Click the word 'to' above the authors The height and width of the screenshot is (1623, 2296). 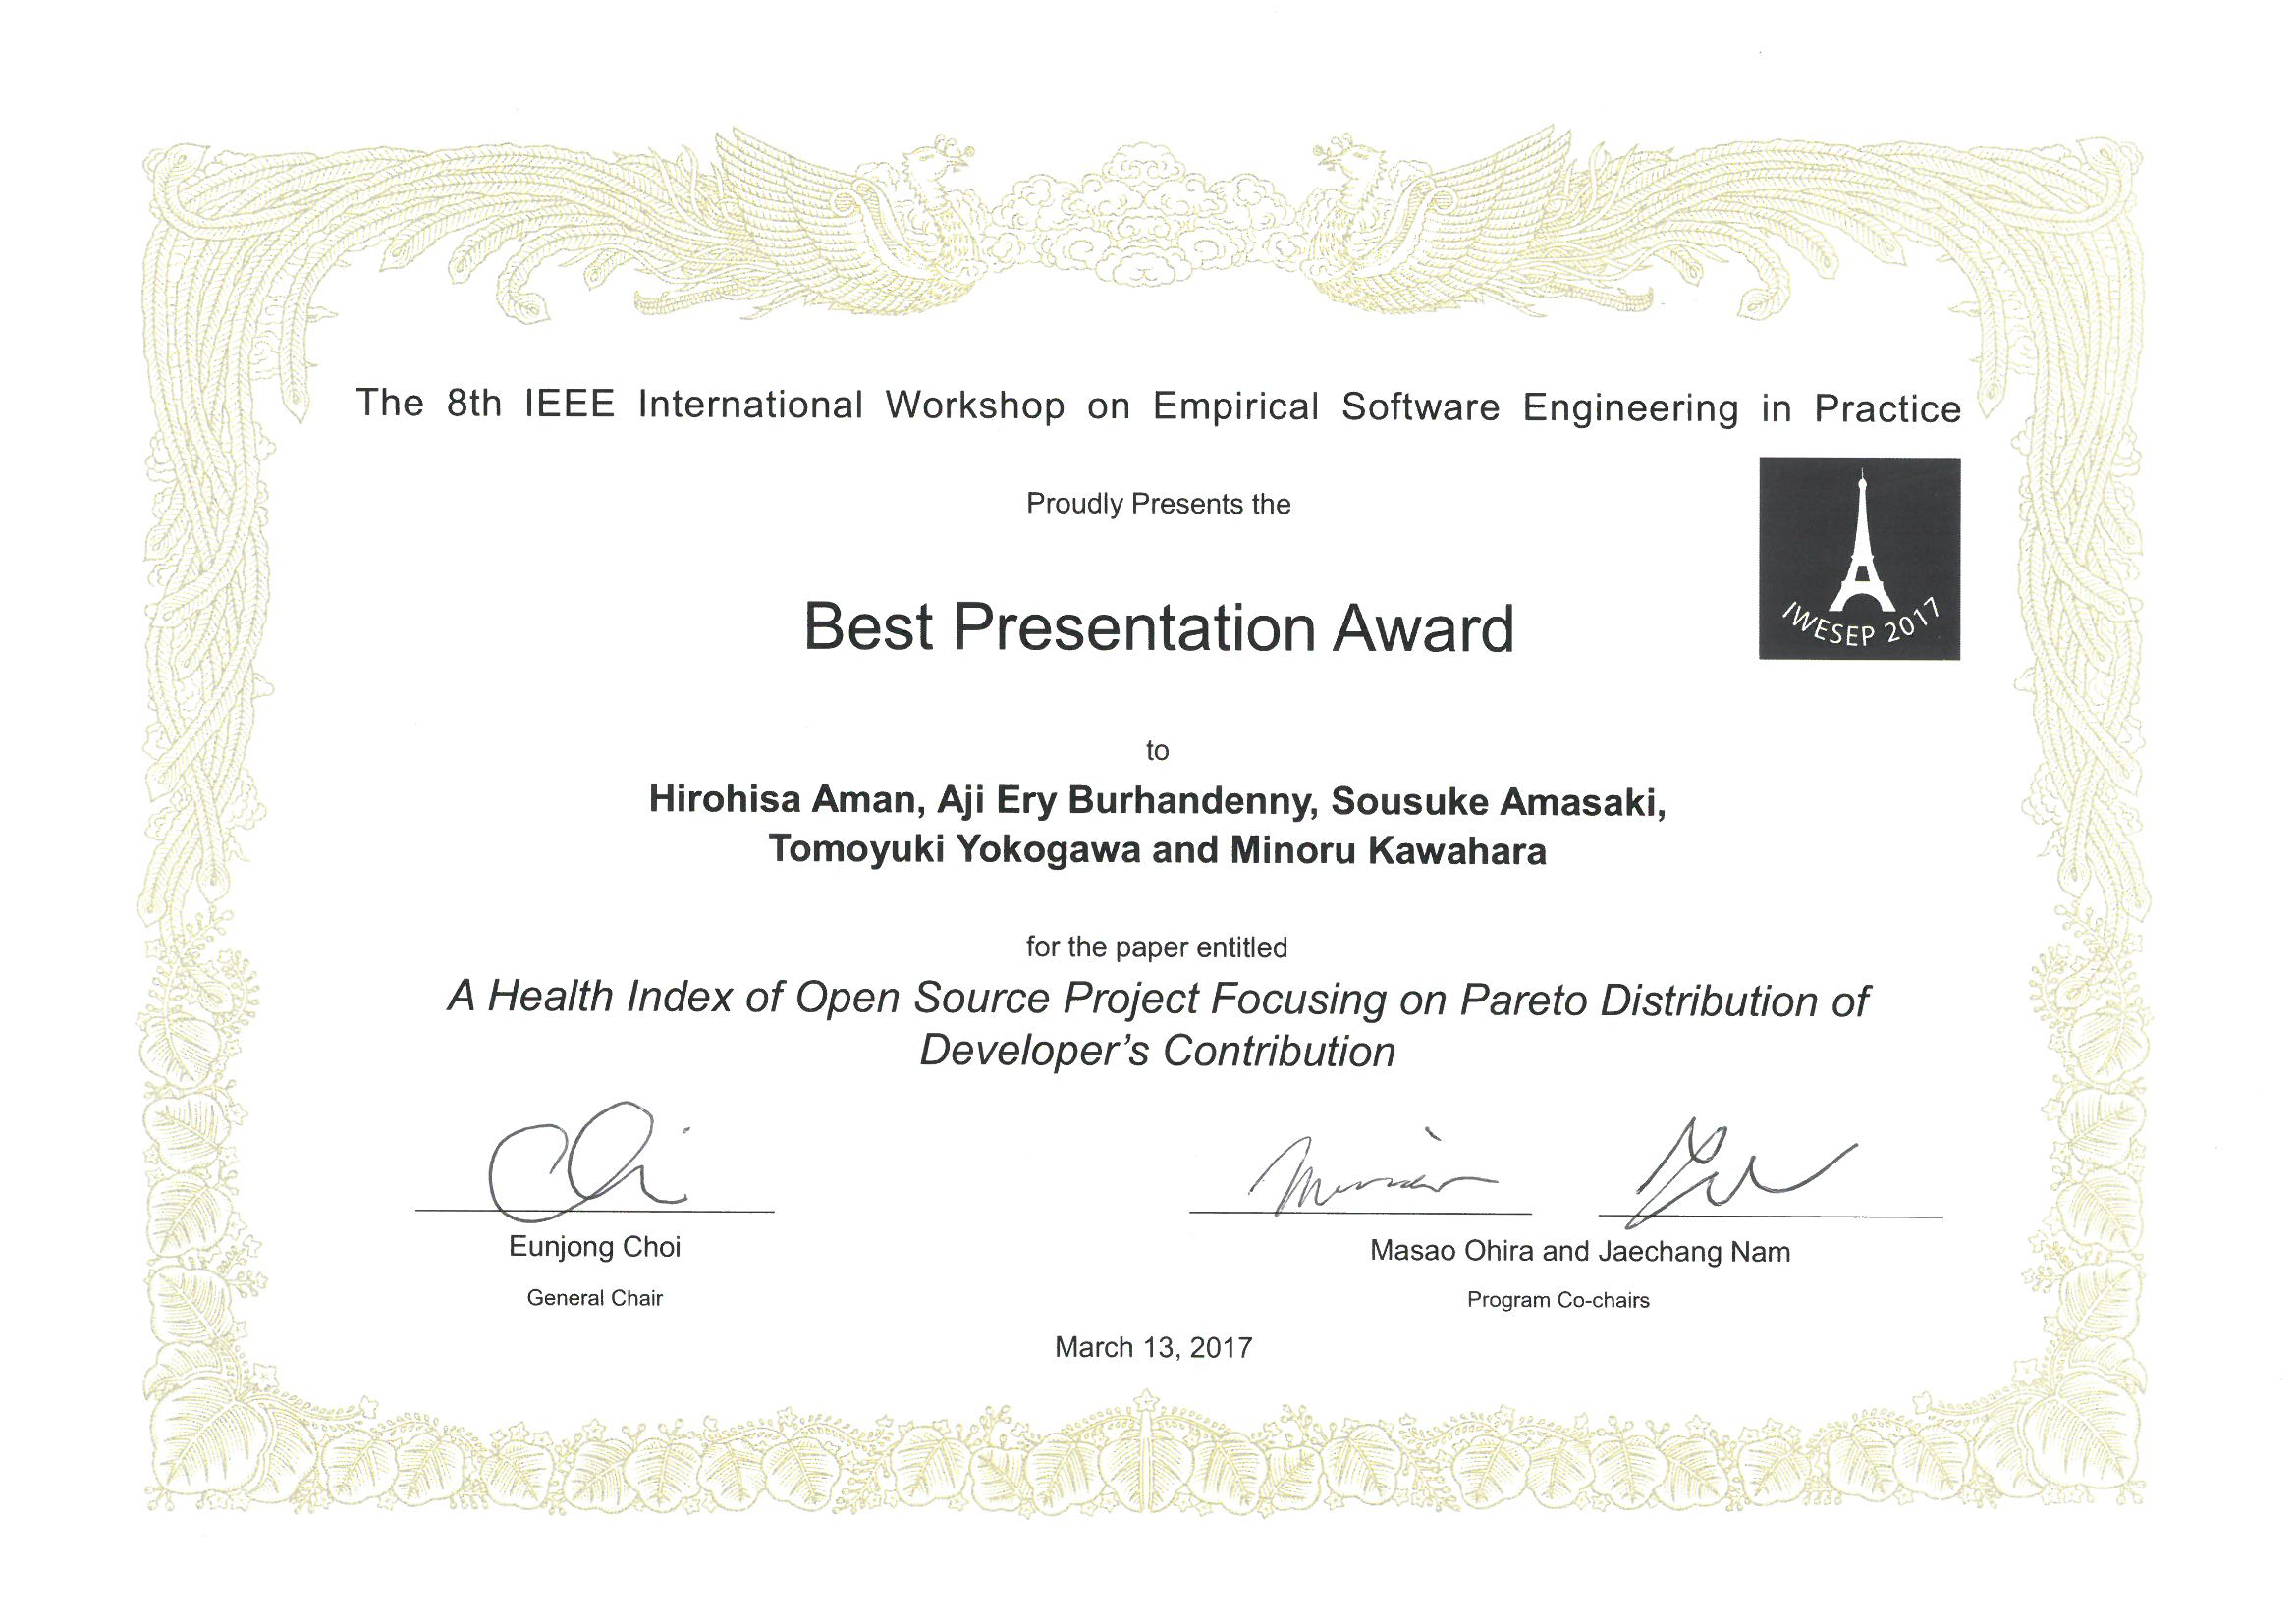point(1157,751)
